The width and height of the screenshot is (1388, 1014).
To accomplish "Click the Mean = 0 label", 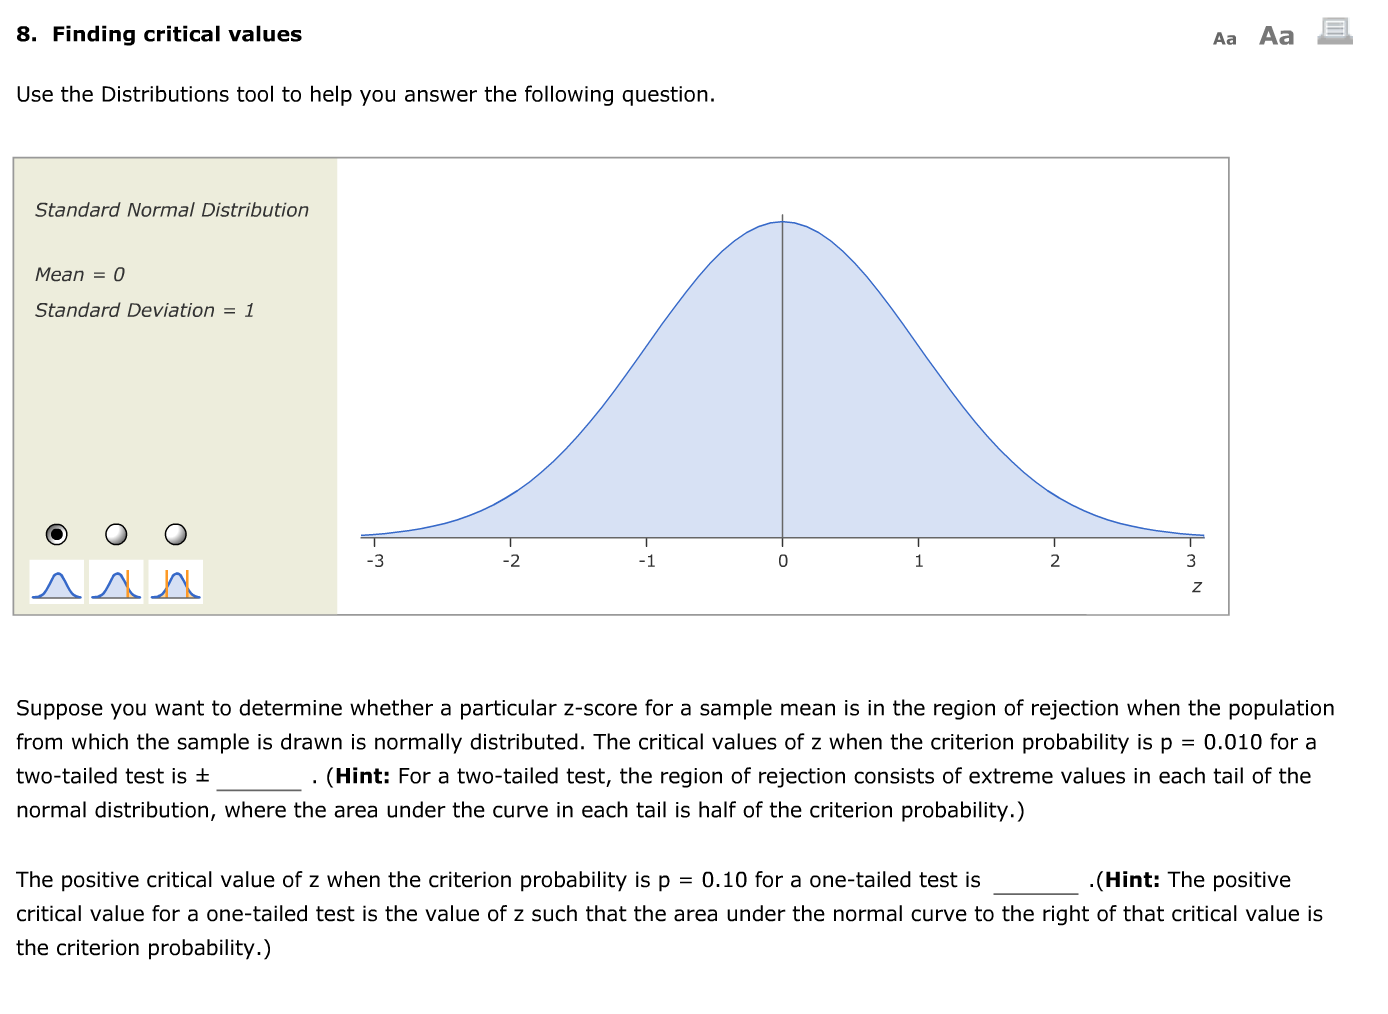I will coord(79,274).
